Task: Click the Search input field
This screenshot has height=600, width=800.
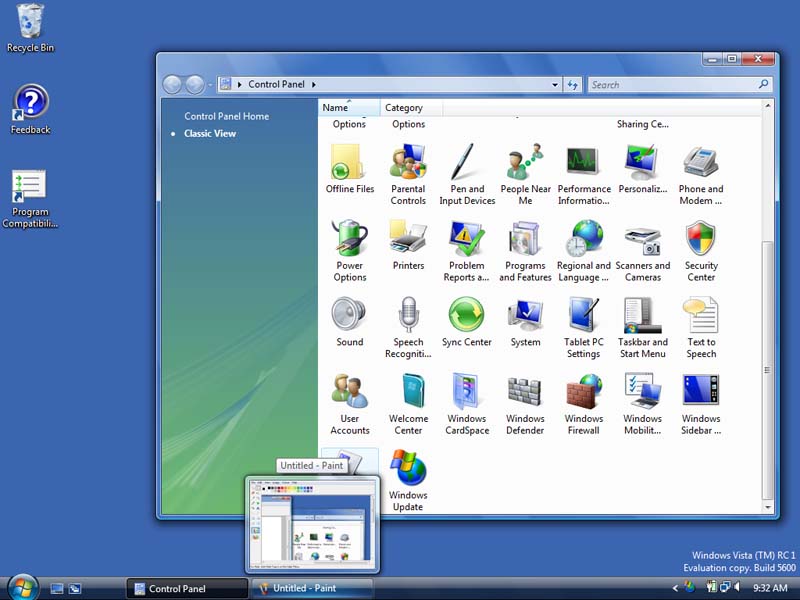Action: click(x=671, y=85)
